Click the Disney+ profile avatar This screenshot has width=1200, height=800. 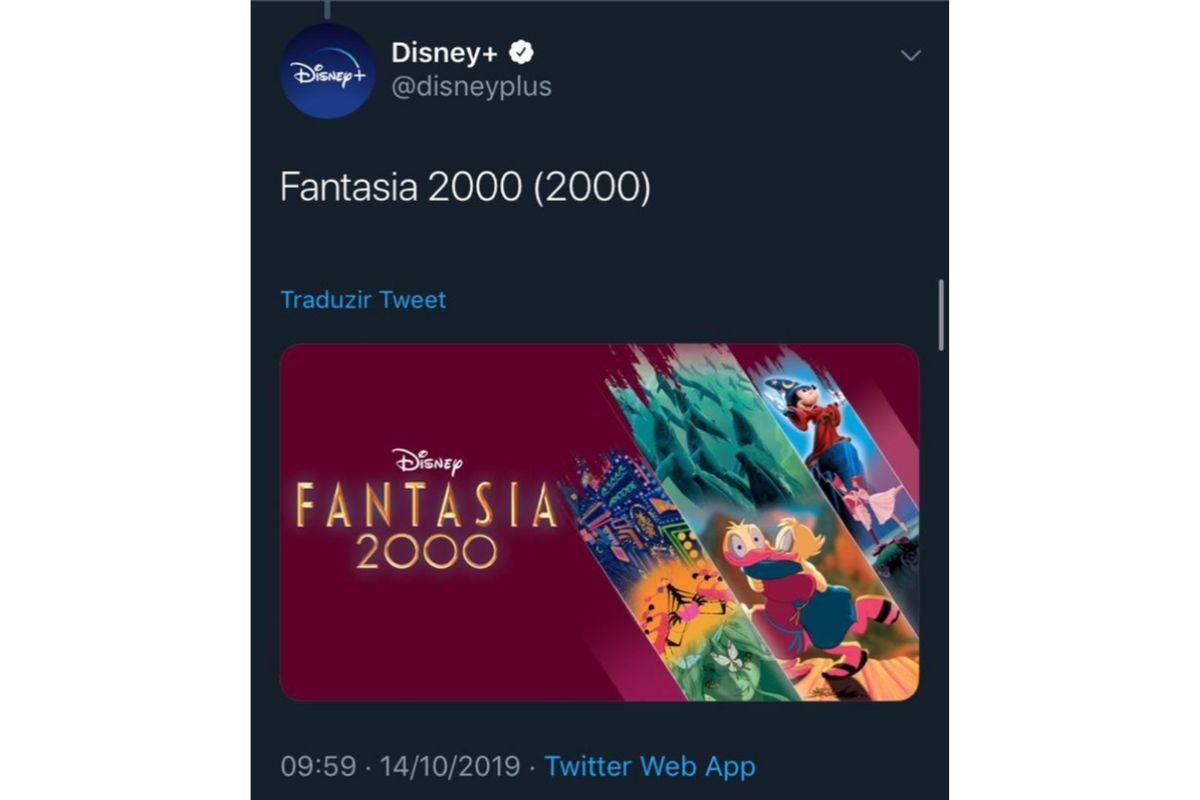(x=328, y=71)
